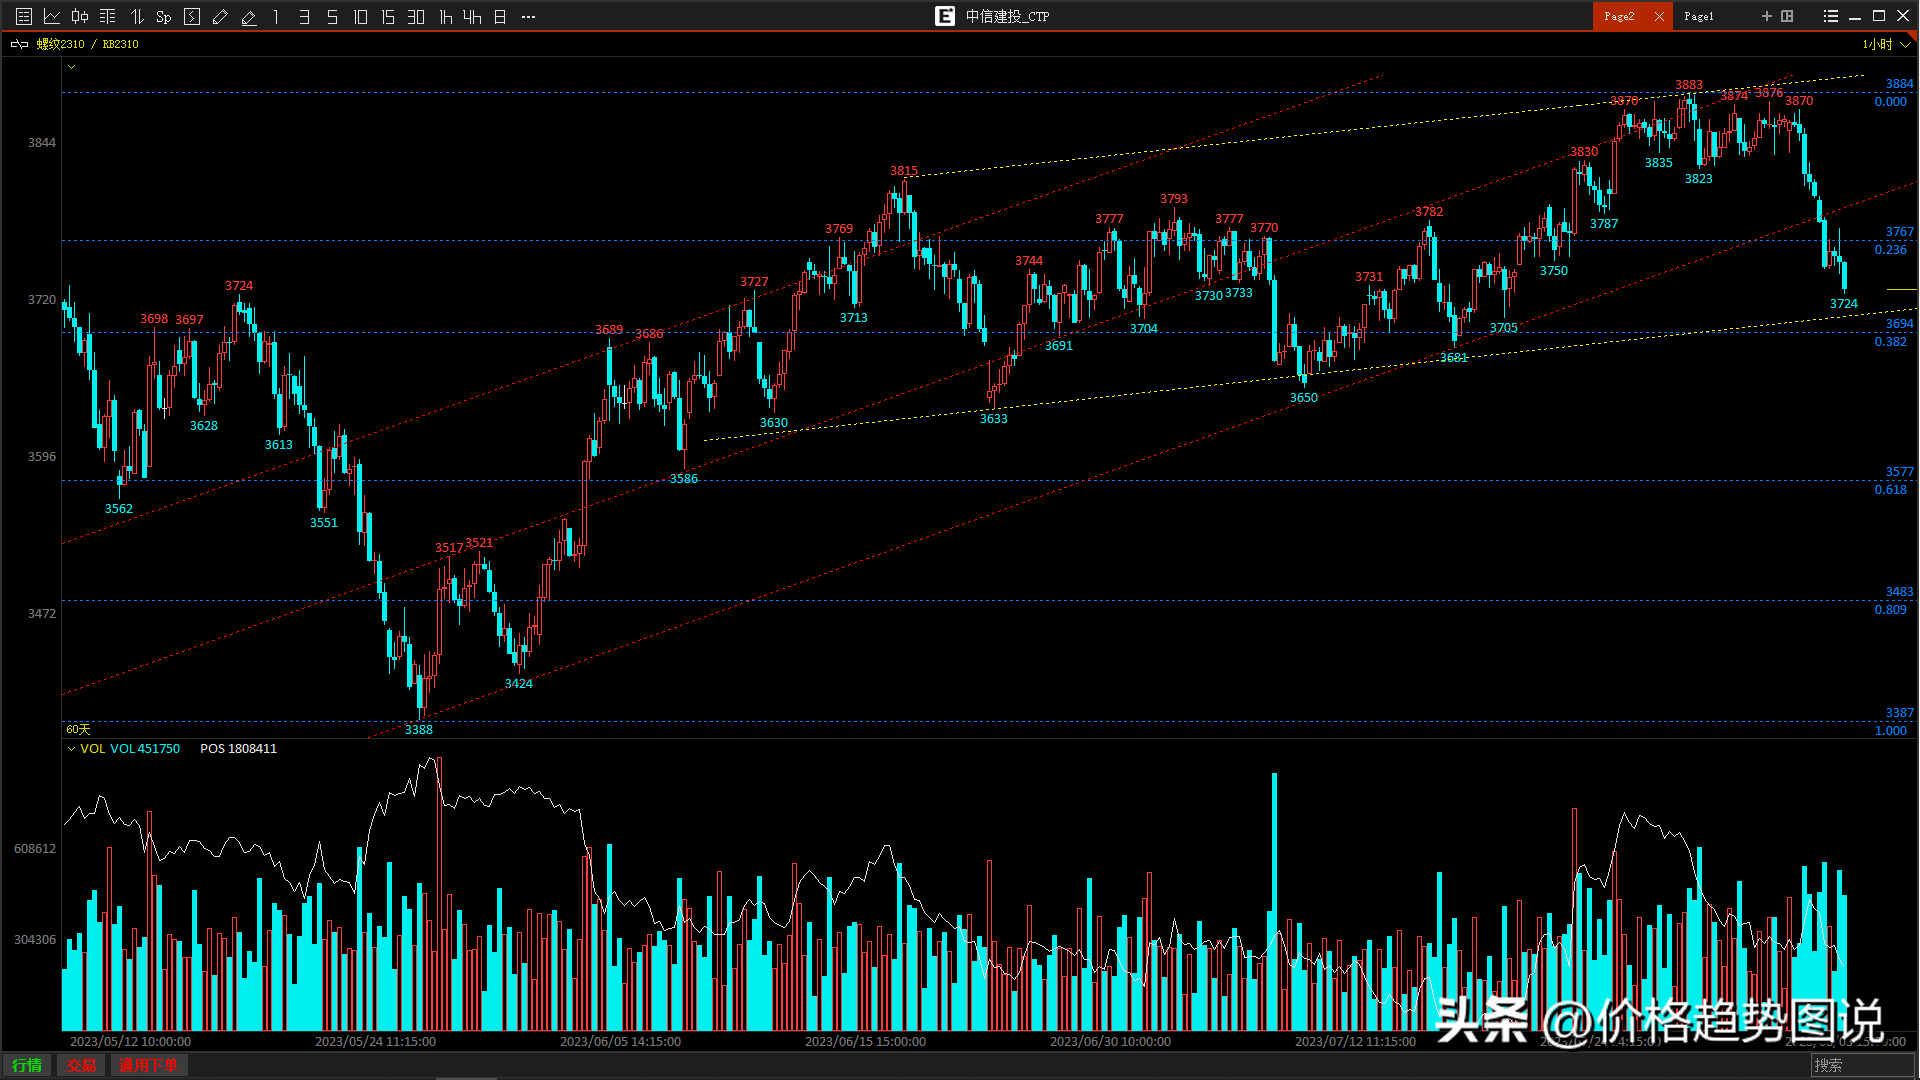Toggle the 1h timeframe button
Screen dimensions: 1920x1080
pos(445,16)
